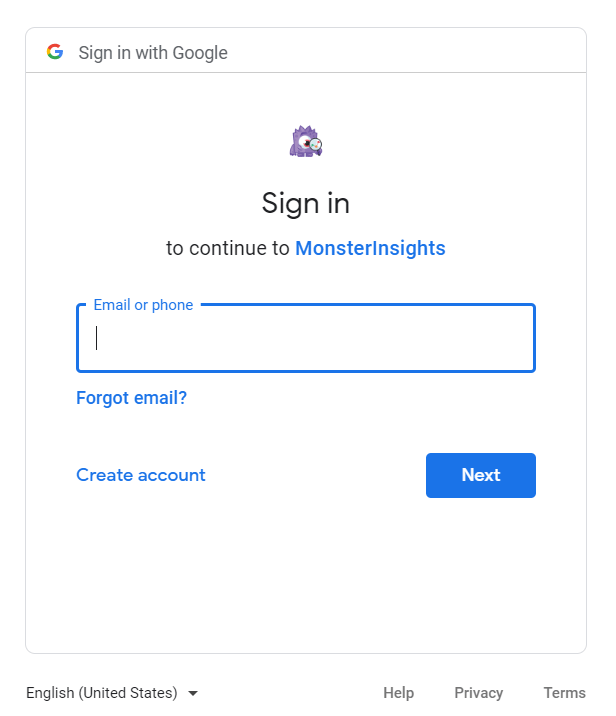Expand the English (United States) language selector

point(112,693)
